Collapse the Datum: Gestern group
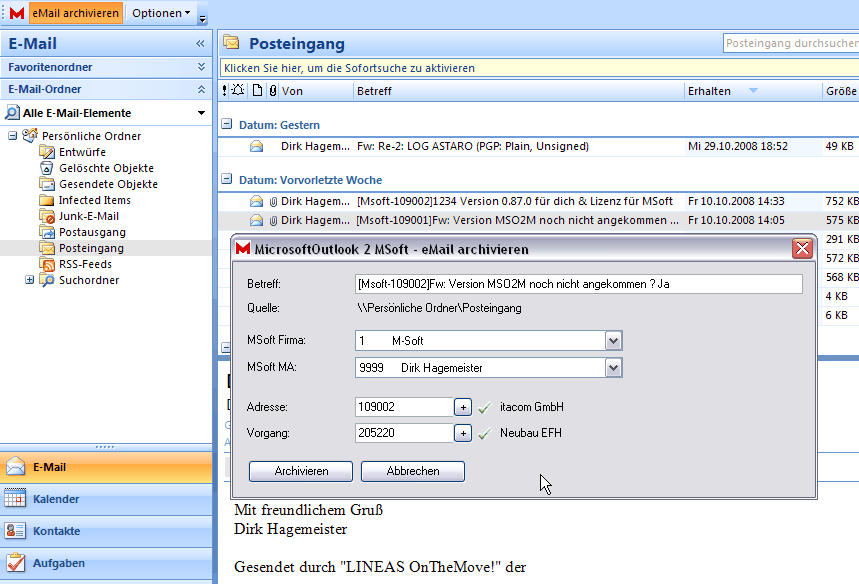The width and height of the screenshot is (859, 584). click(226, 124)
